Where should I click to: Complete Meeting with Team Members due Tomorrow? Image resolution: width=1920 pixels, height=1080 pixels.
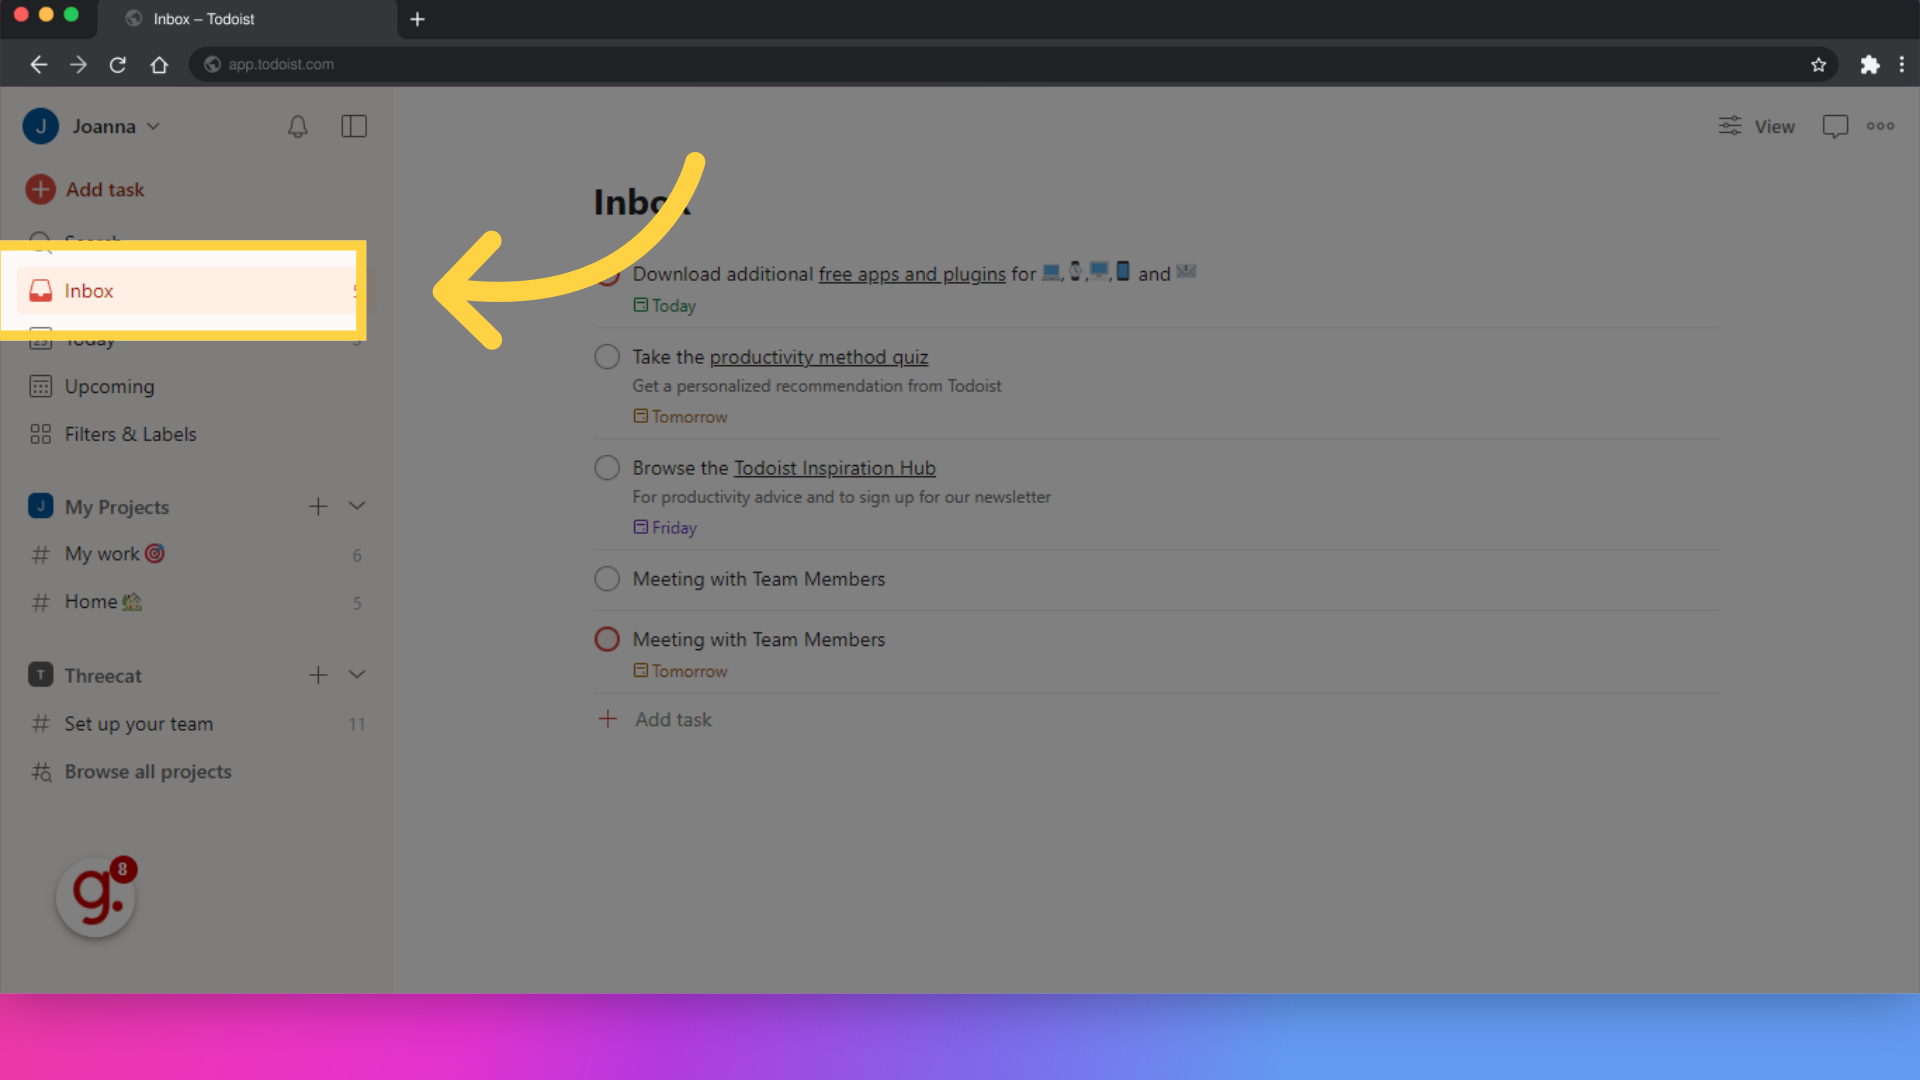(607, 640)
